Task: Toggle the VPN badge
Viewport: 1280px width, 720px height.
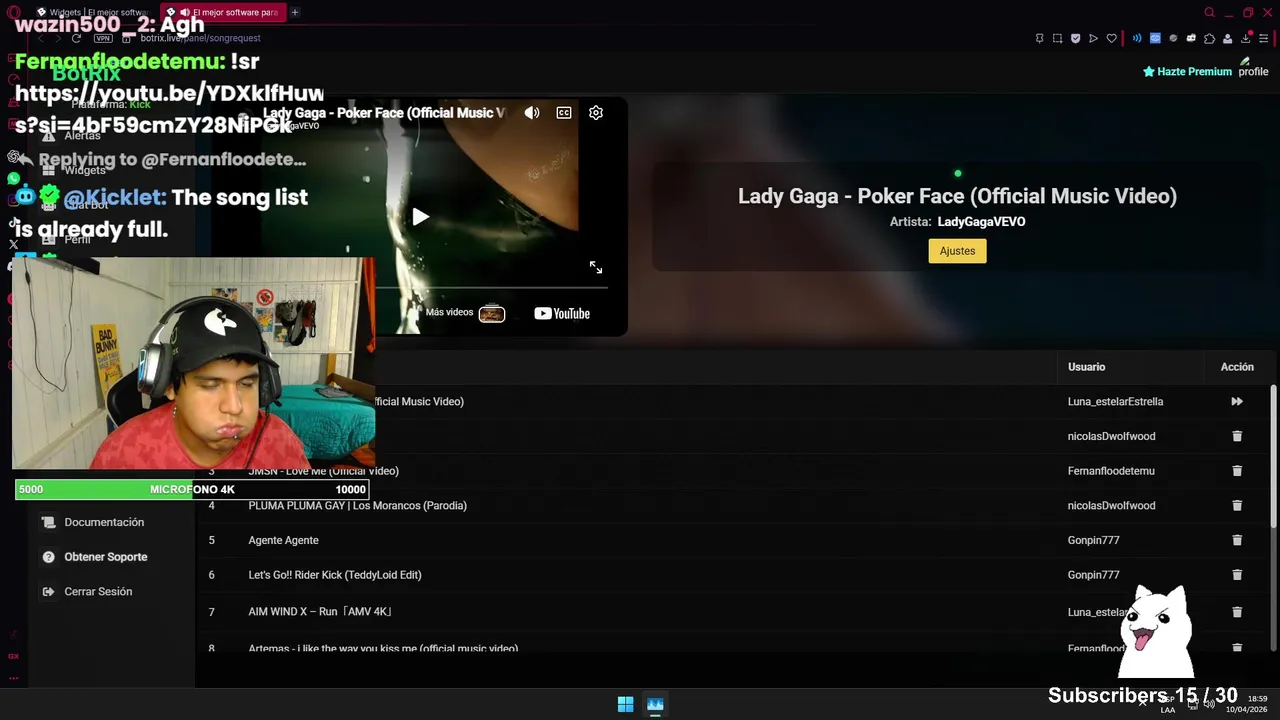Action: tap(103, 38)
